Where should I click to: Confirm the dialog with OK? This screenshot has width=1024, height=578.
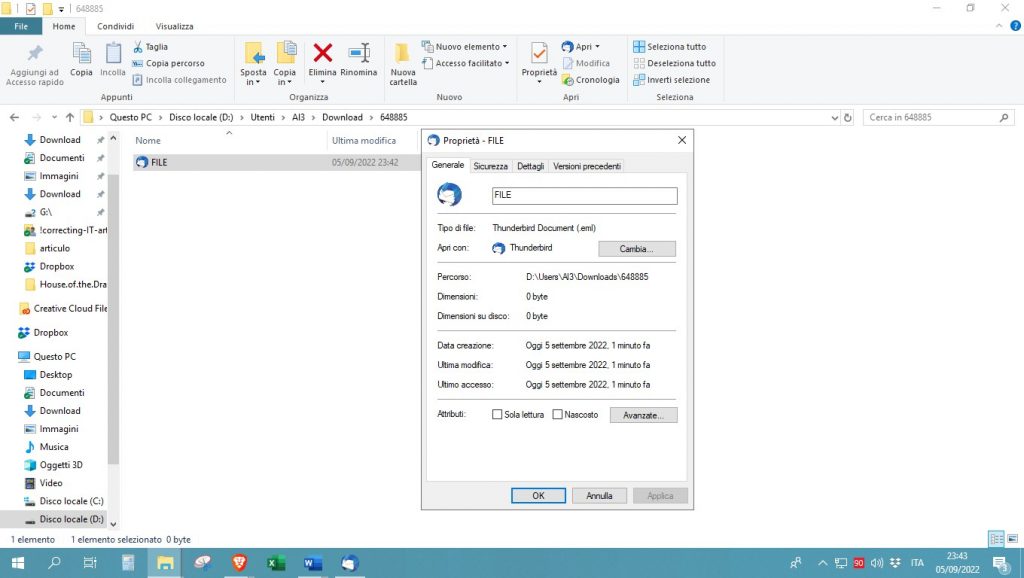click(538, 495)
